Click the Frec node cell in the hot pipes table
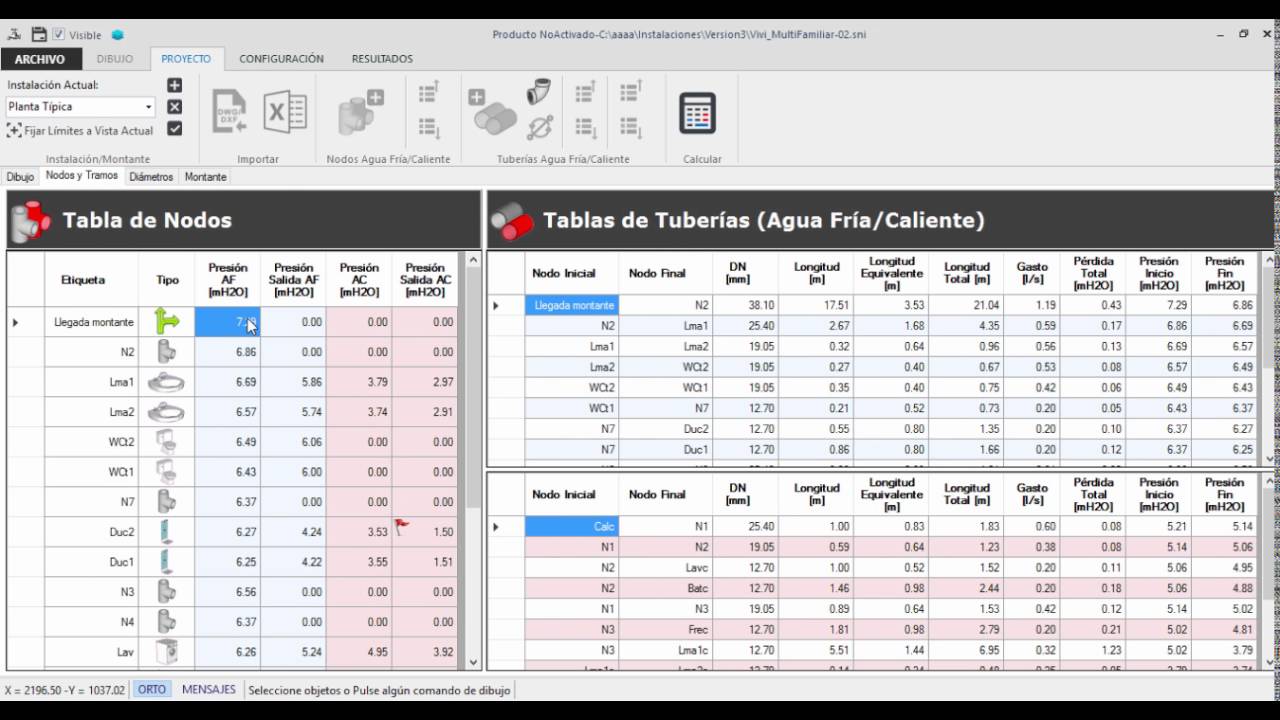The image size is (1280, 720). point(667,631)
